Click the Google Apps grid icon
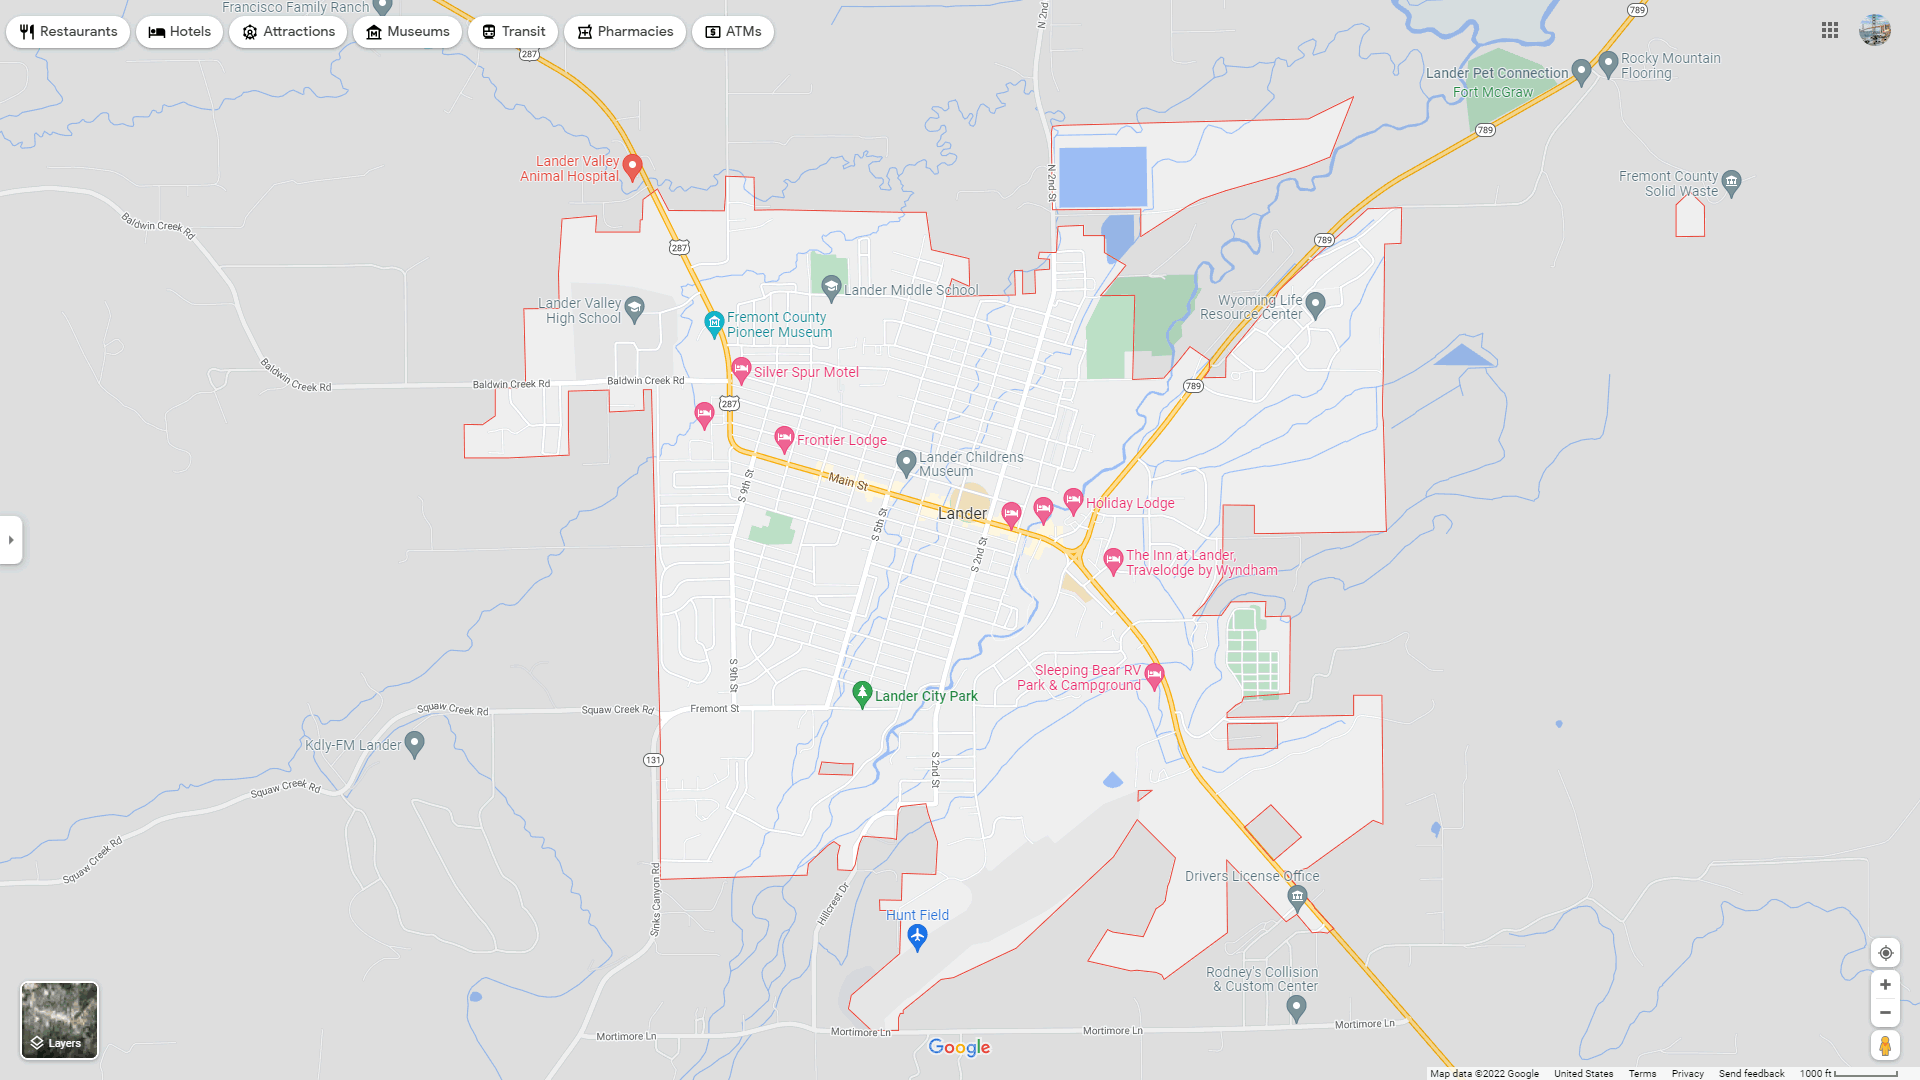 (x=1829, y=30)
